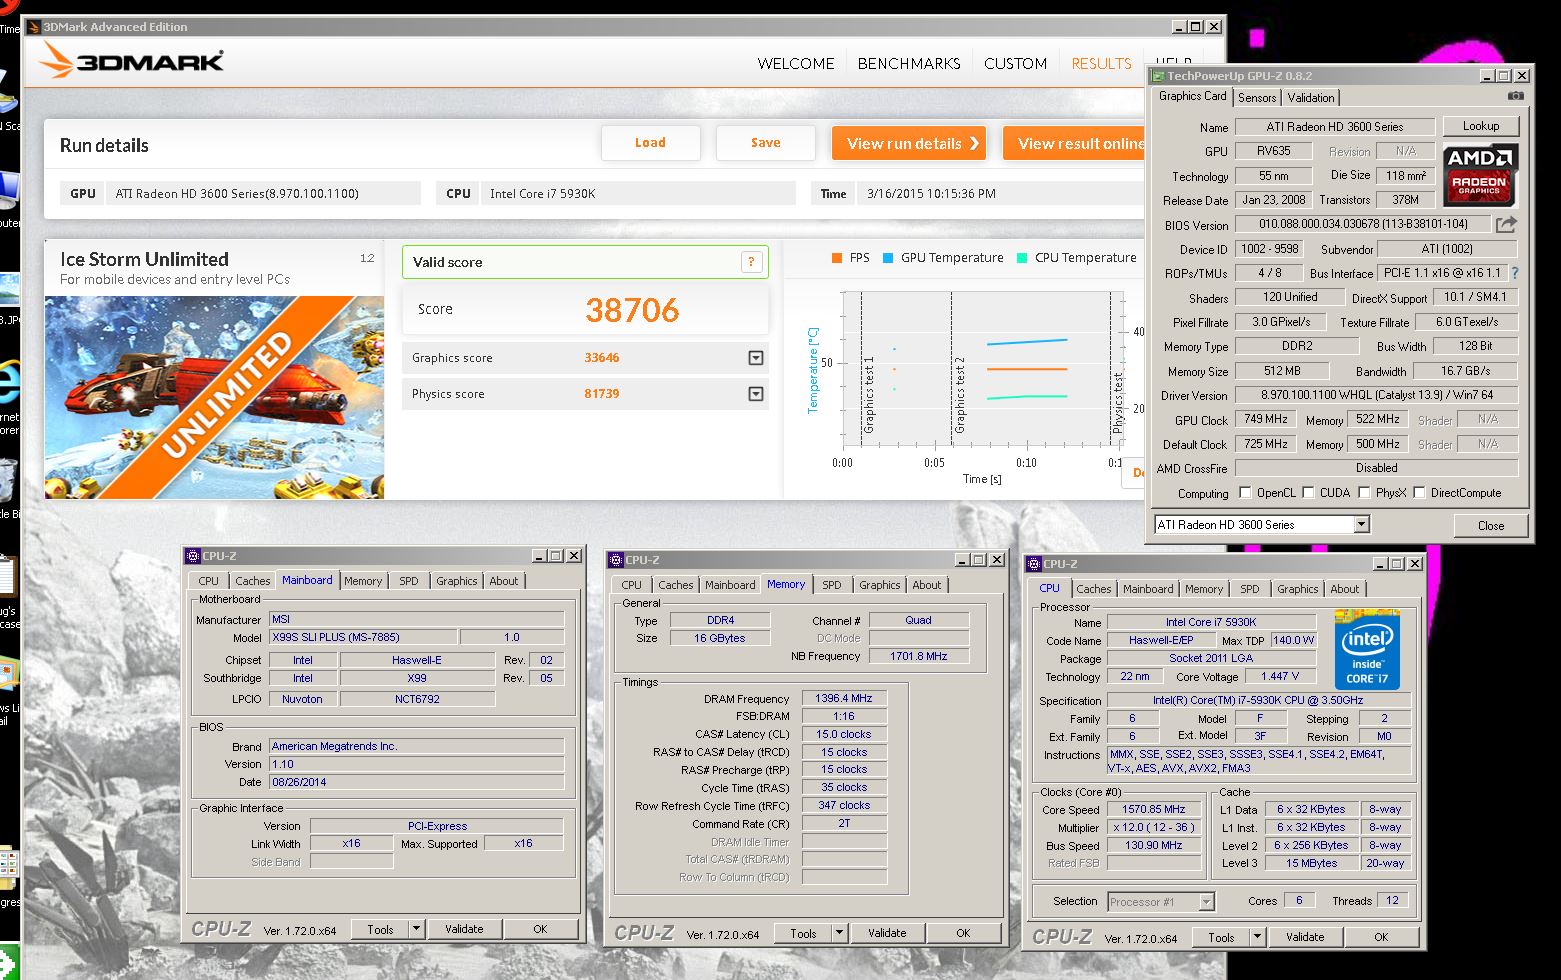
Task: Click the Bus Interface question mark in GPU-Z
Action: coord(1514,273)
